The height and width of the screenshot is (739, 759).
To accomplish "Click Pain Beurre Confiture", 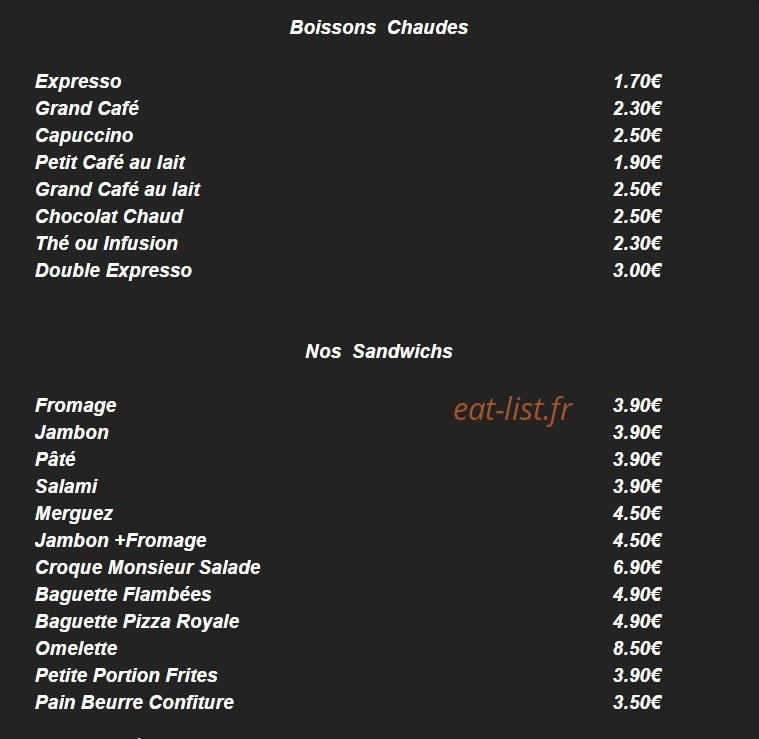I will [x=134, y=703].
